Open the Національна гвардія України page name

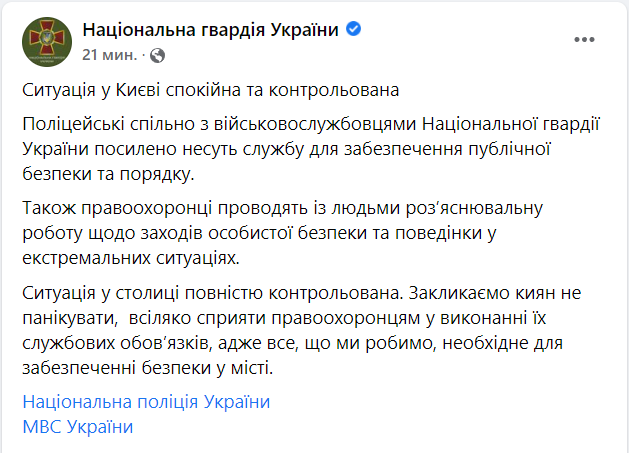[211, 28]
